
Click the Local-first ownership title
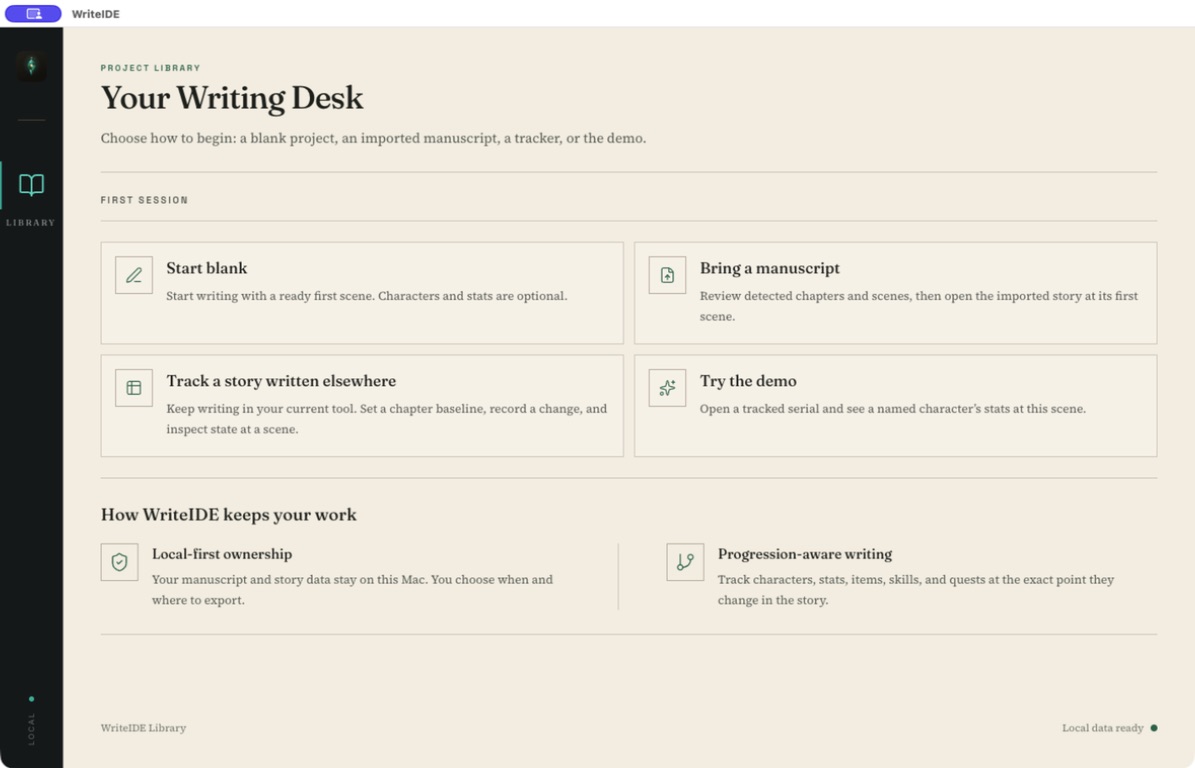(222, 554)
